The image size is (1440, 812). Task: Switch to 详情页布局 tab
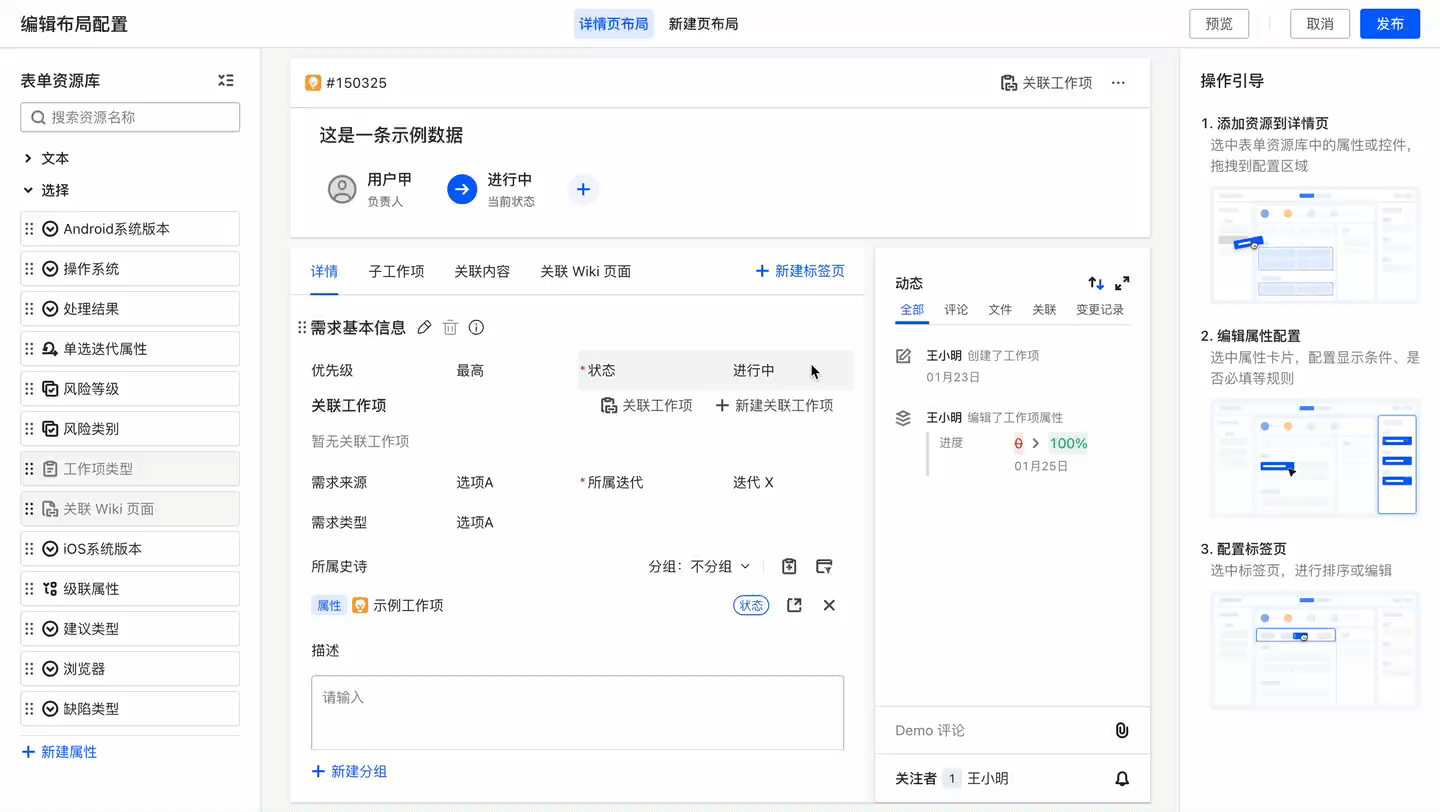614,24
